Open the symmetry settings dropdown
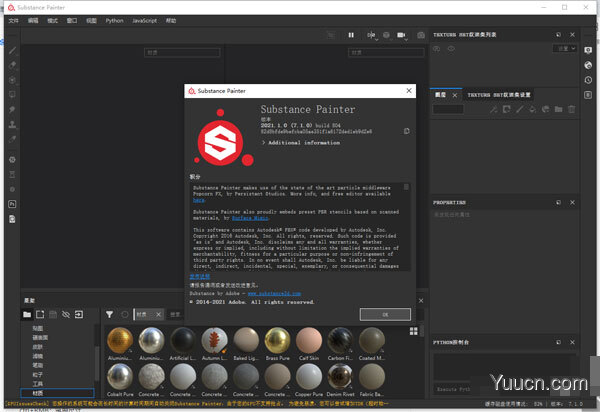This screenshot has width=600, height=412. coord(371,35)
